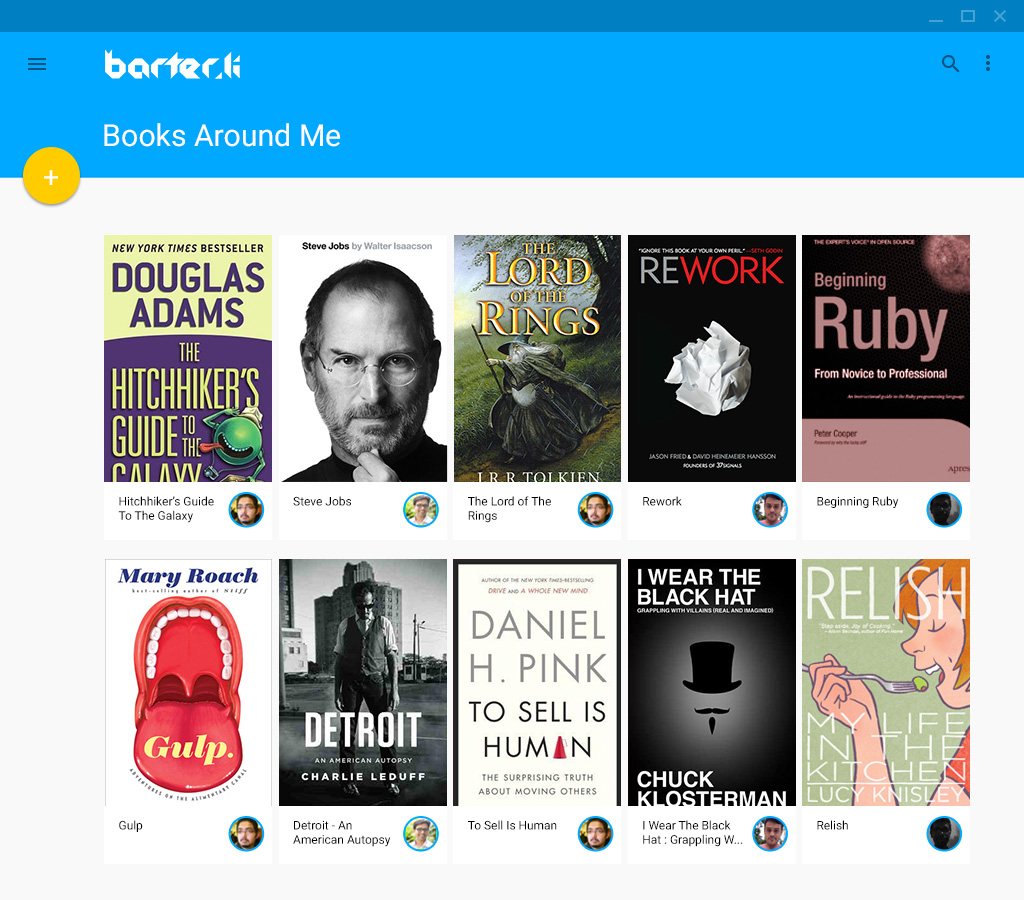Maximize the application window

point(968,16)
